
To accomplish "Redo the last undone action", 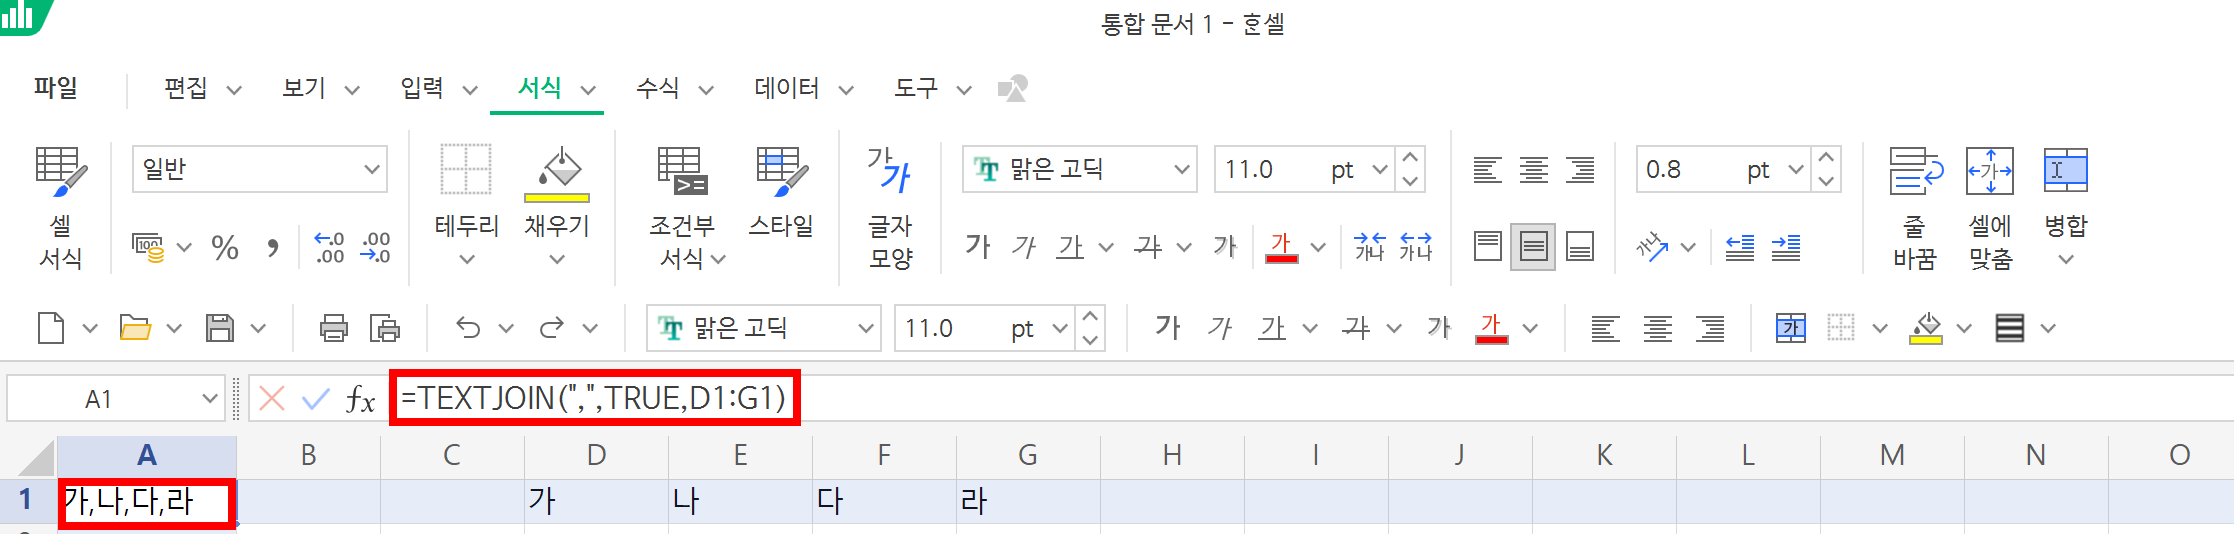I will (552, 328).
